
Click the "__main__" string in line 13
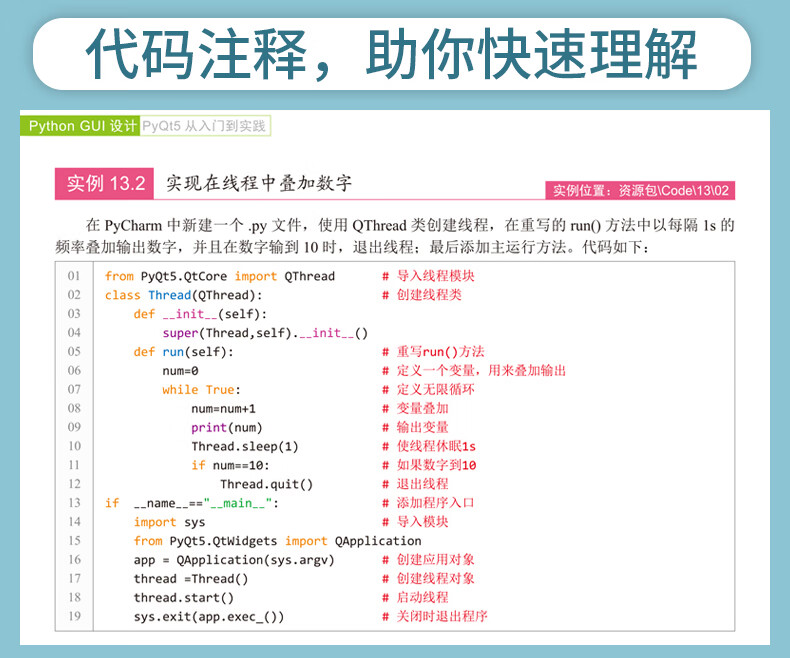238,503
